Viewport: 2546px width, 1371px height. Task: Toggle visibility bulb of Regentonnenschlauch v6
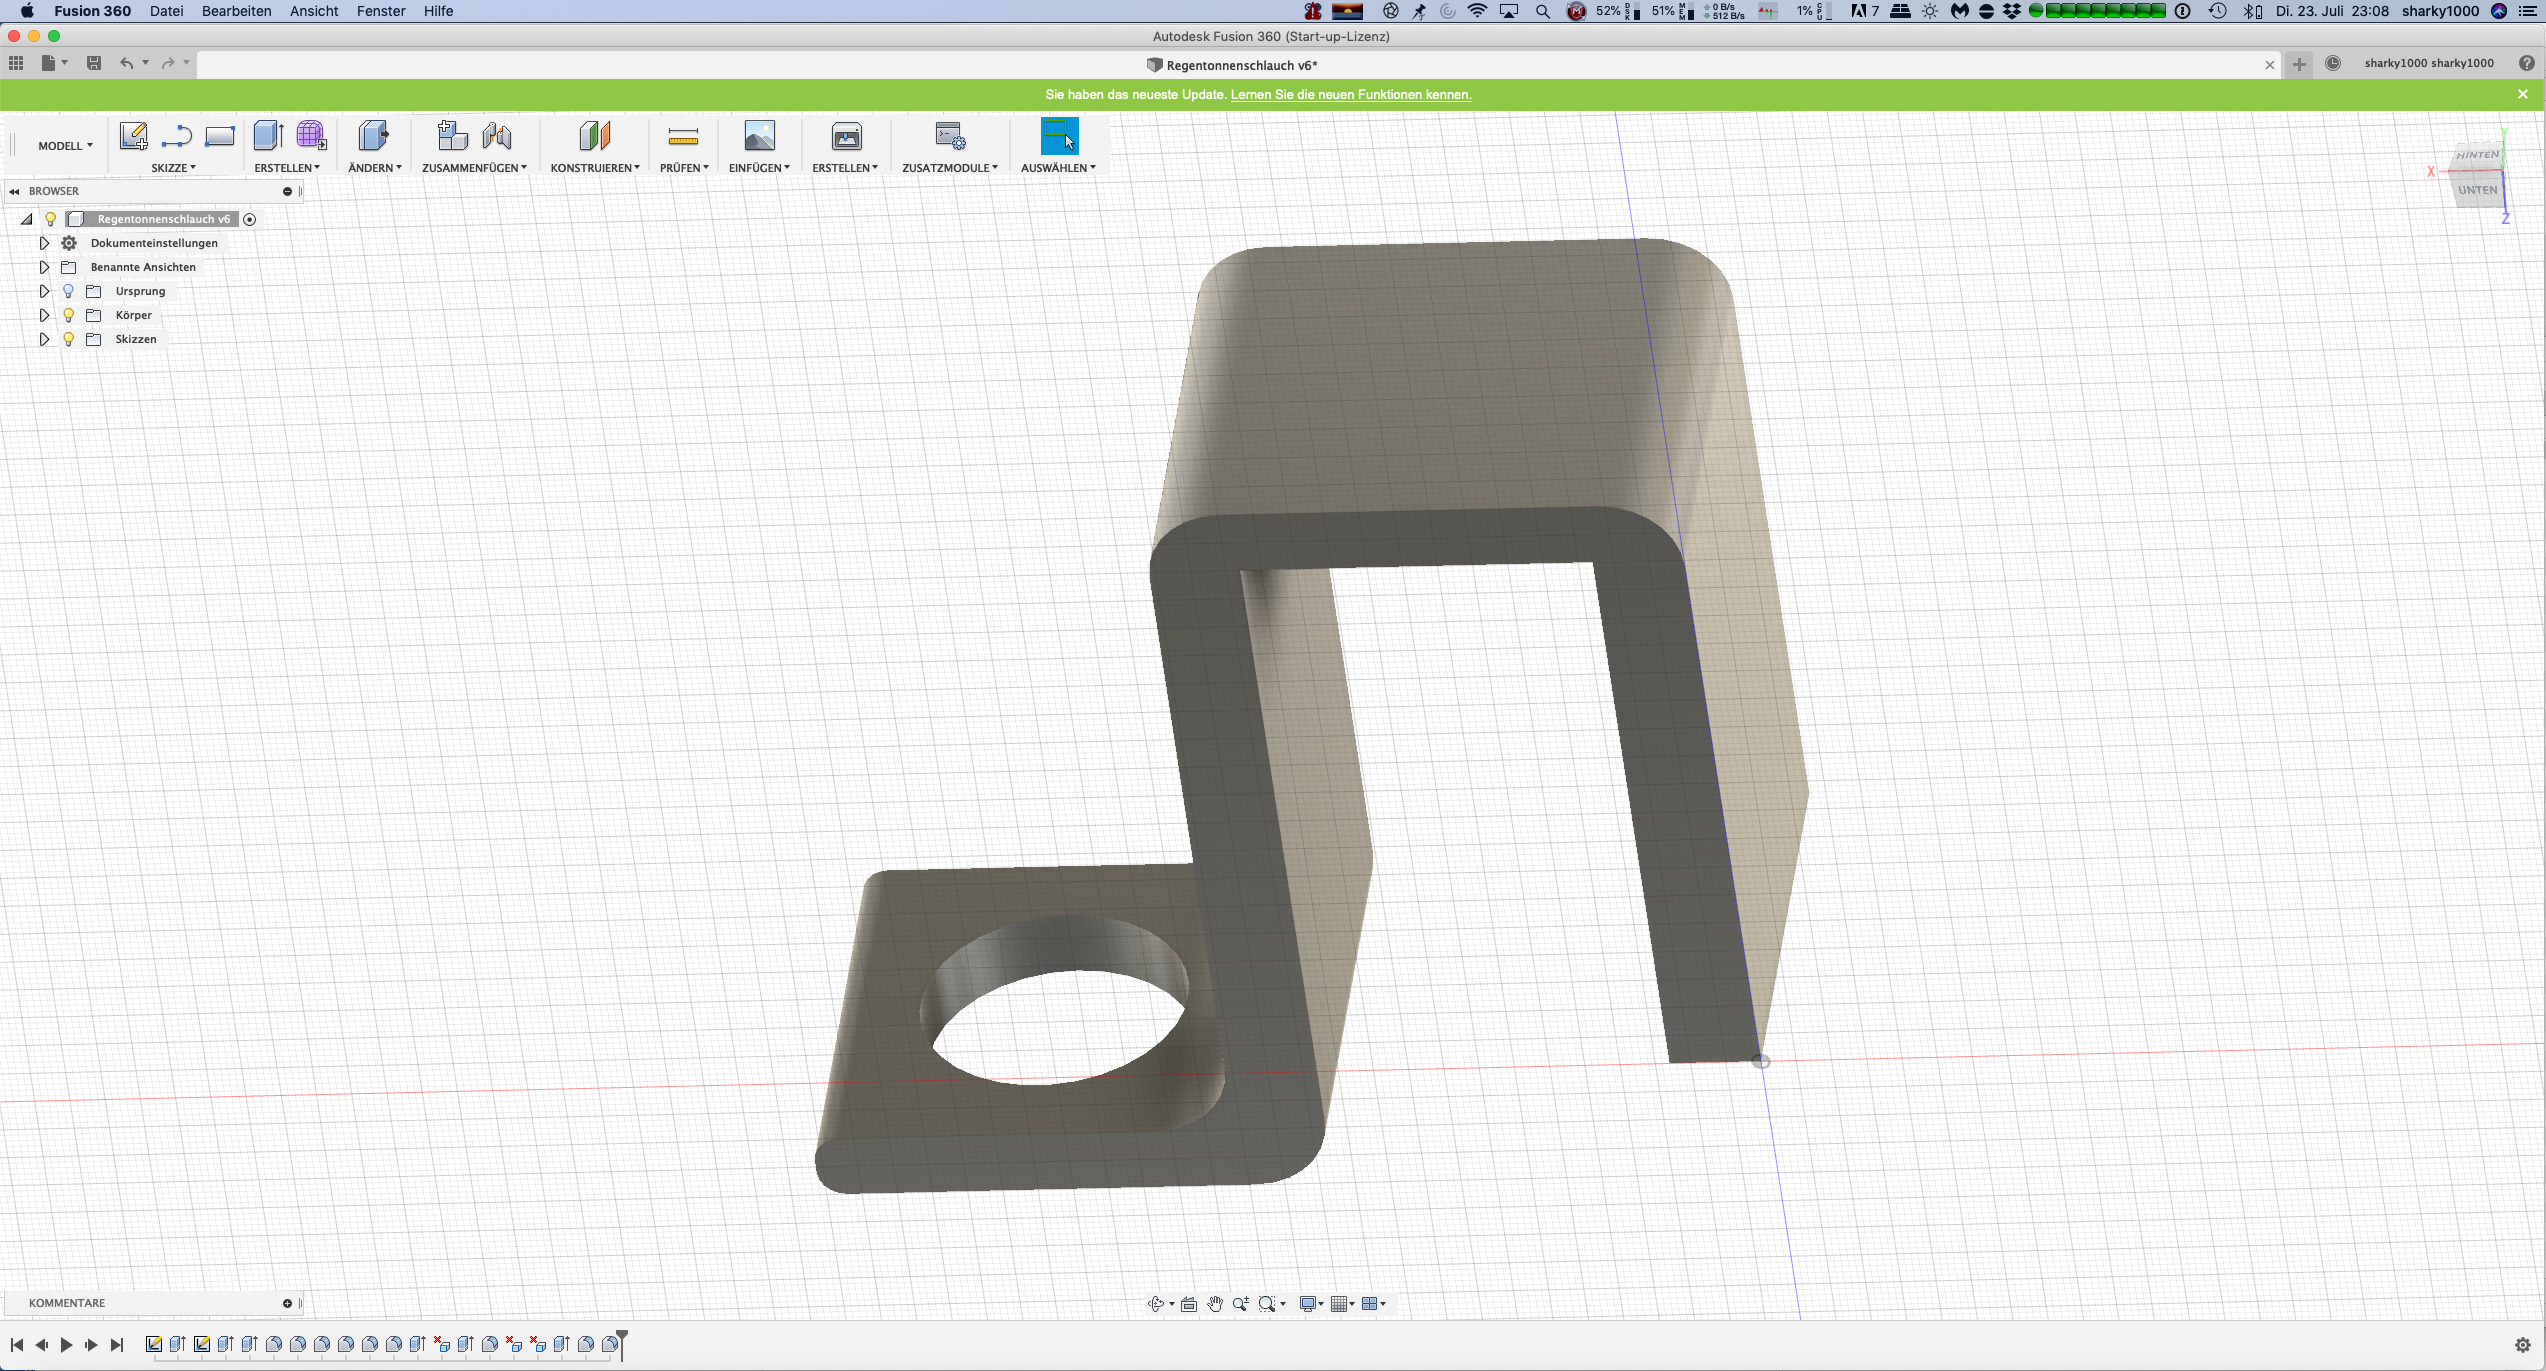(51, 219)
